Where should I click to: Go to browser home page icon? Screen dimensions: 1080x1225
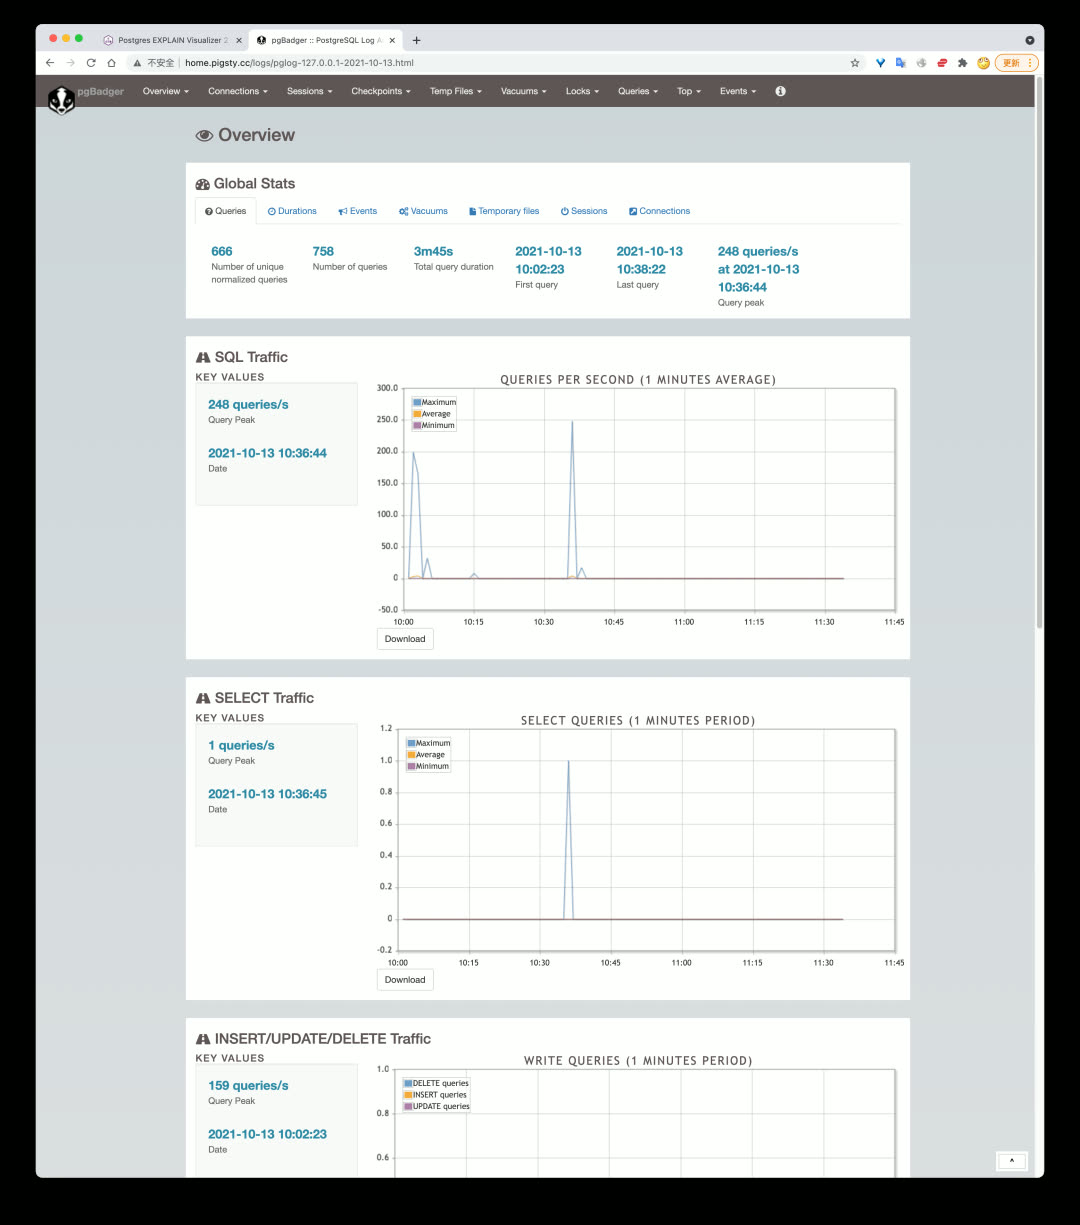coord(111,63)
